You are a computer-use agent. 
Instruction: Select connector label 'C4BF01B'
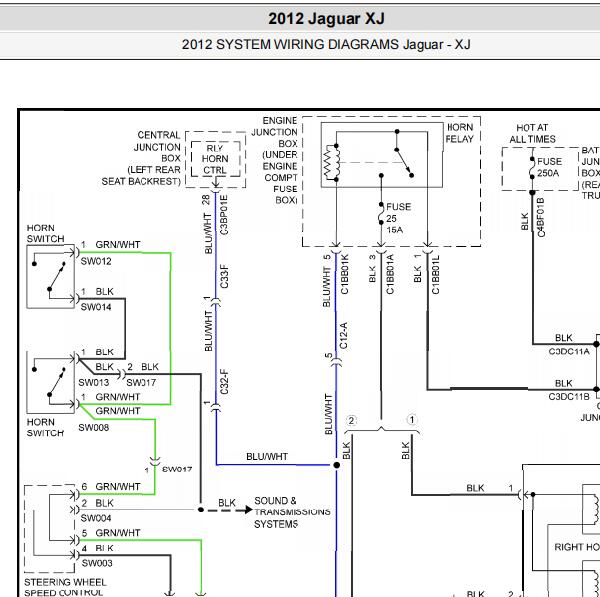click(541, 217)
